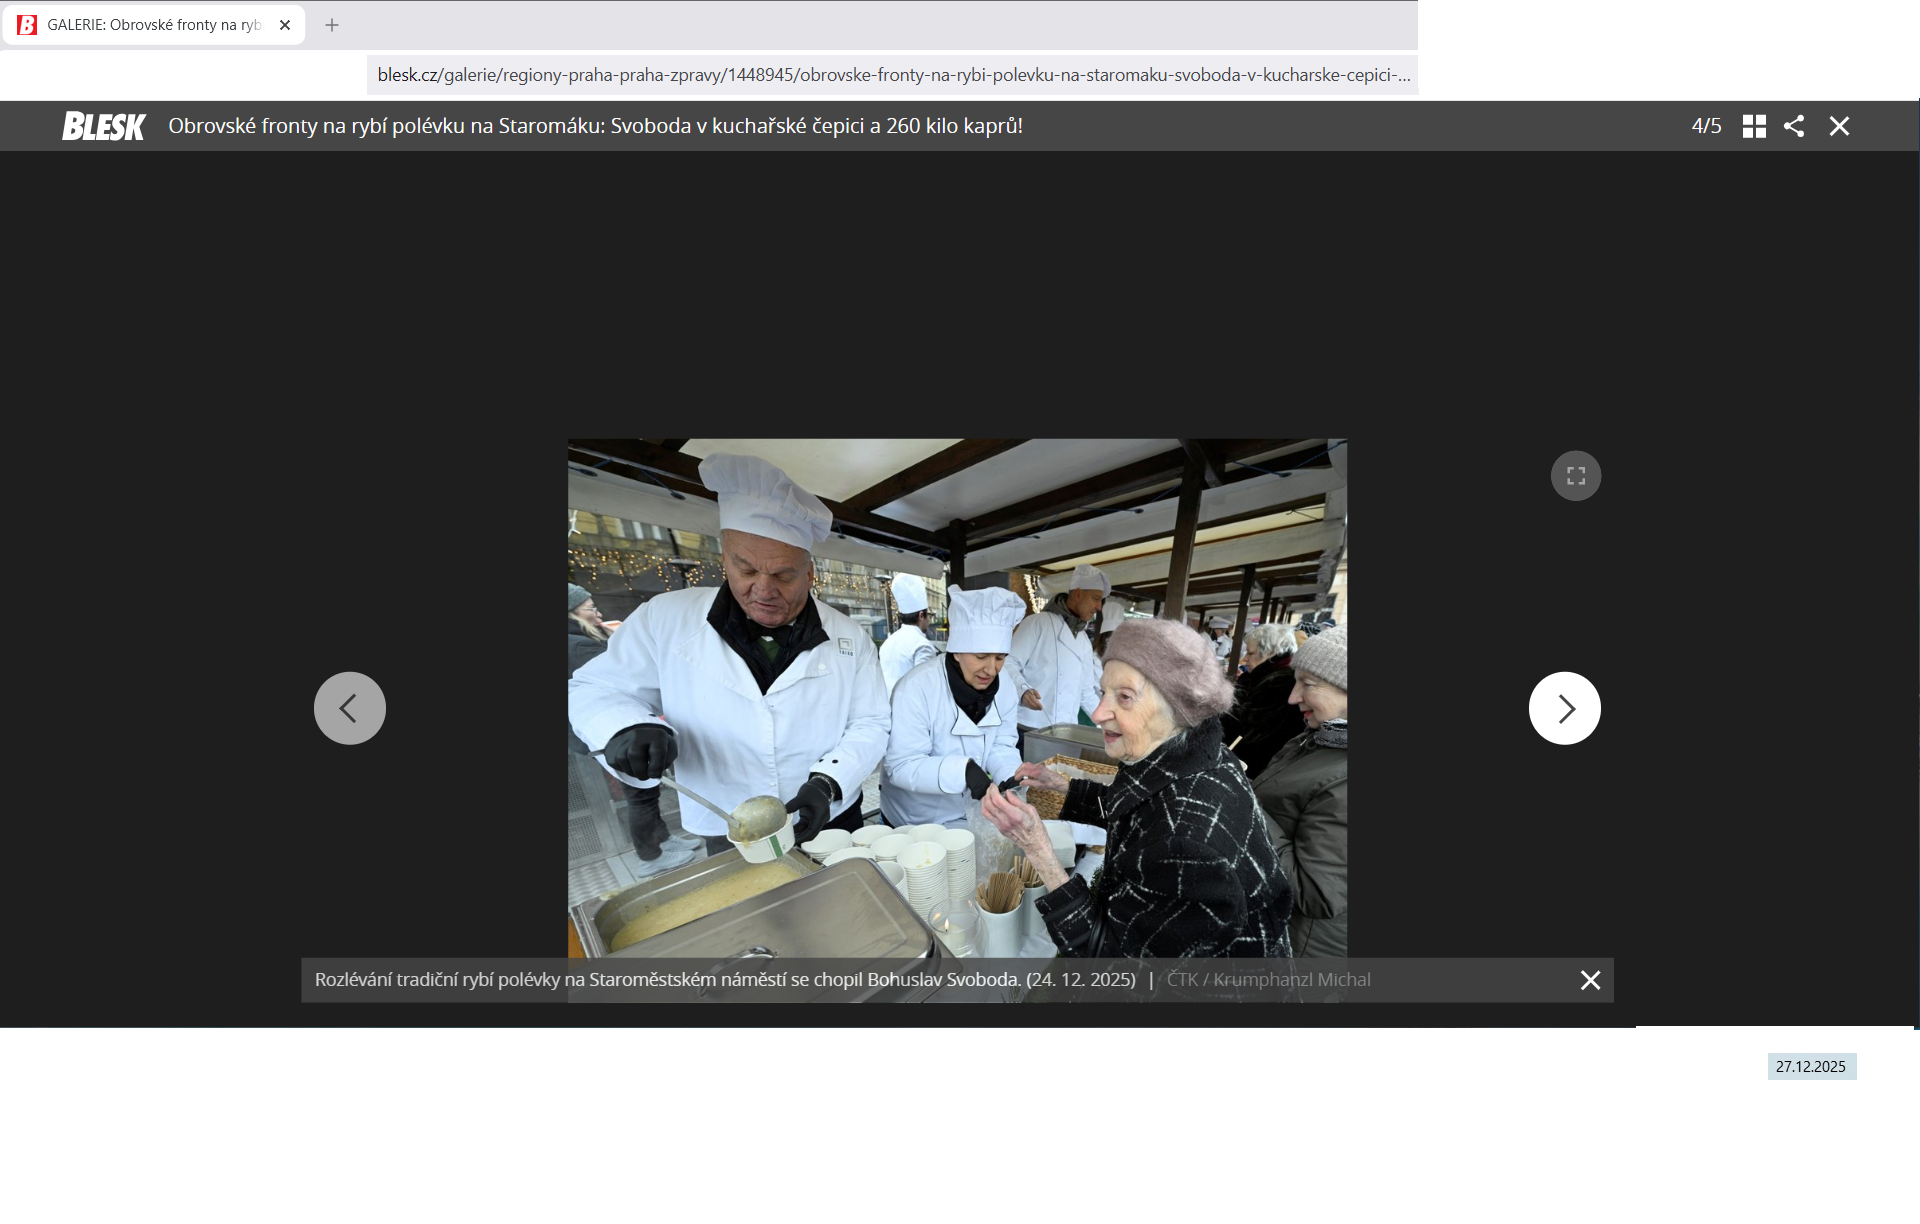Click the gallery headline about rybí polévku
The width and height of the screenshot is (1920, 1224).
(595, 126)
